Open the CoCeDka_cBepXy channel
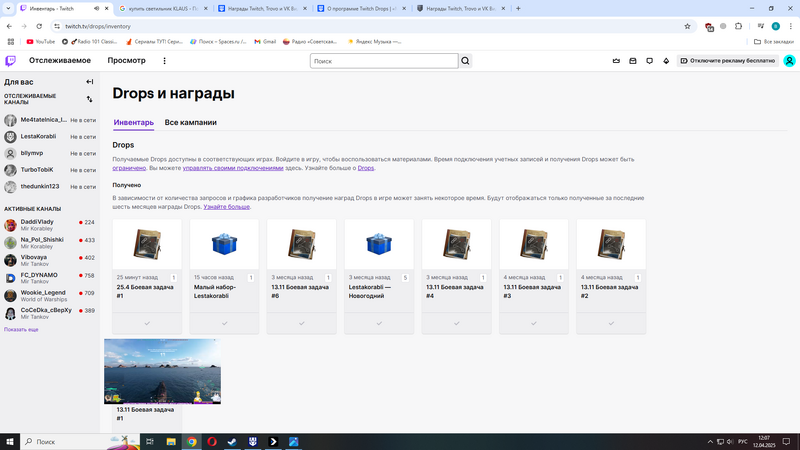800x450 pixels. click(50, 313)
